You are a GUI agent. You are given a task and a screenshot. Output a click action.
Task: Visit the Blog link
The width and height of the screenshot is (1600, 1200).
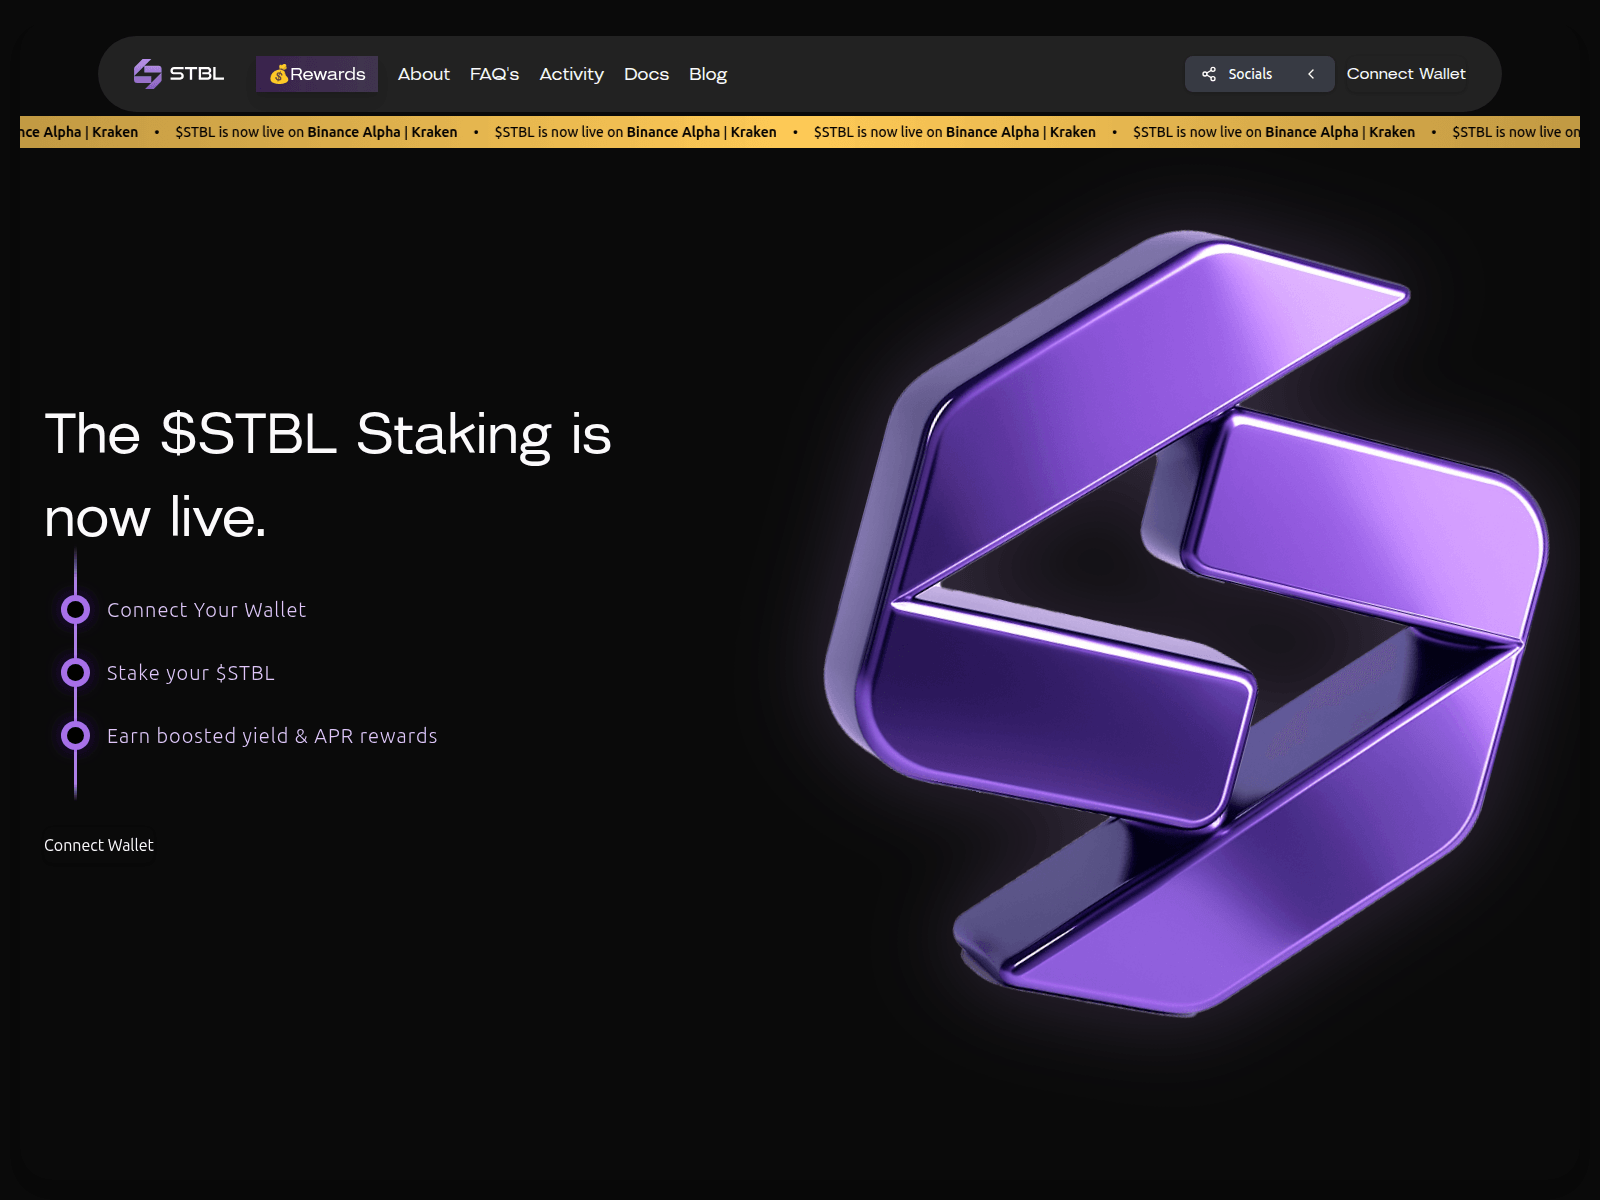[708, 74]
